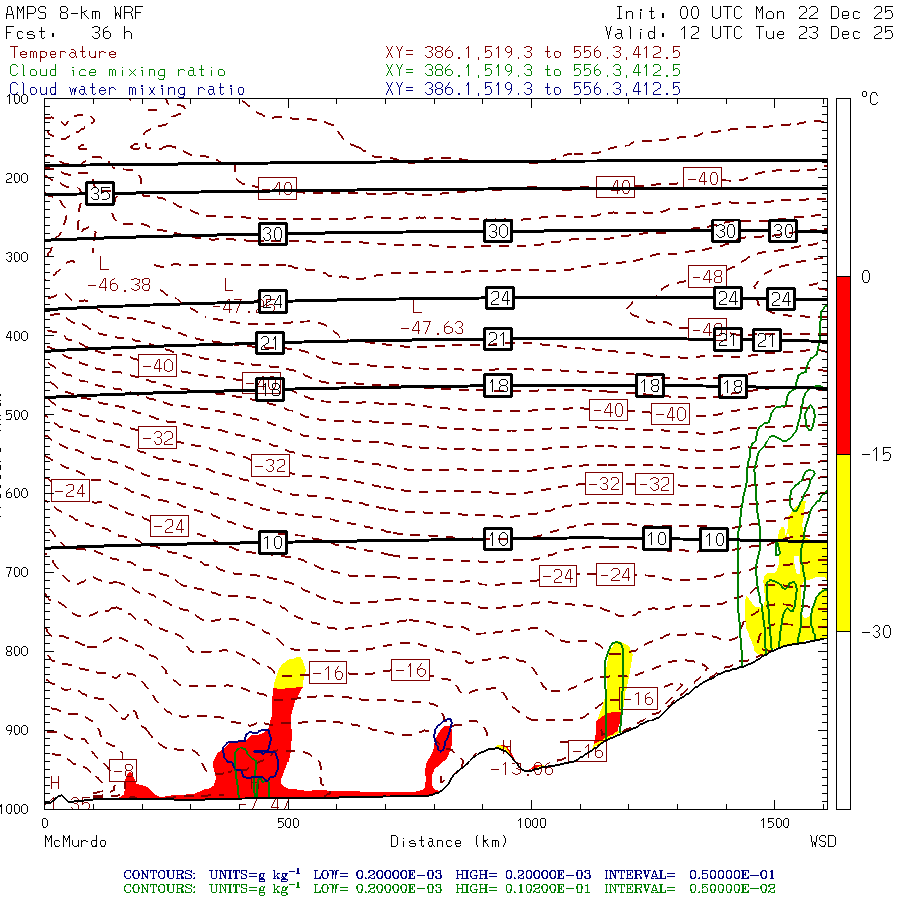Click the yellow -15 to -30 colorbar segment
This screenshot has height=900, width=900.
(x=843, y=542)
